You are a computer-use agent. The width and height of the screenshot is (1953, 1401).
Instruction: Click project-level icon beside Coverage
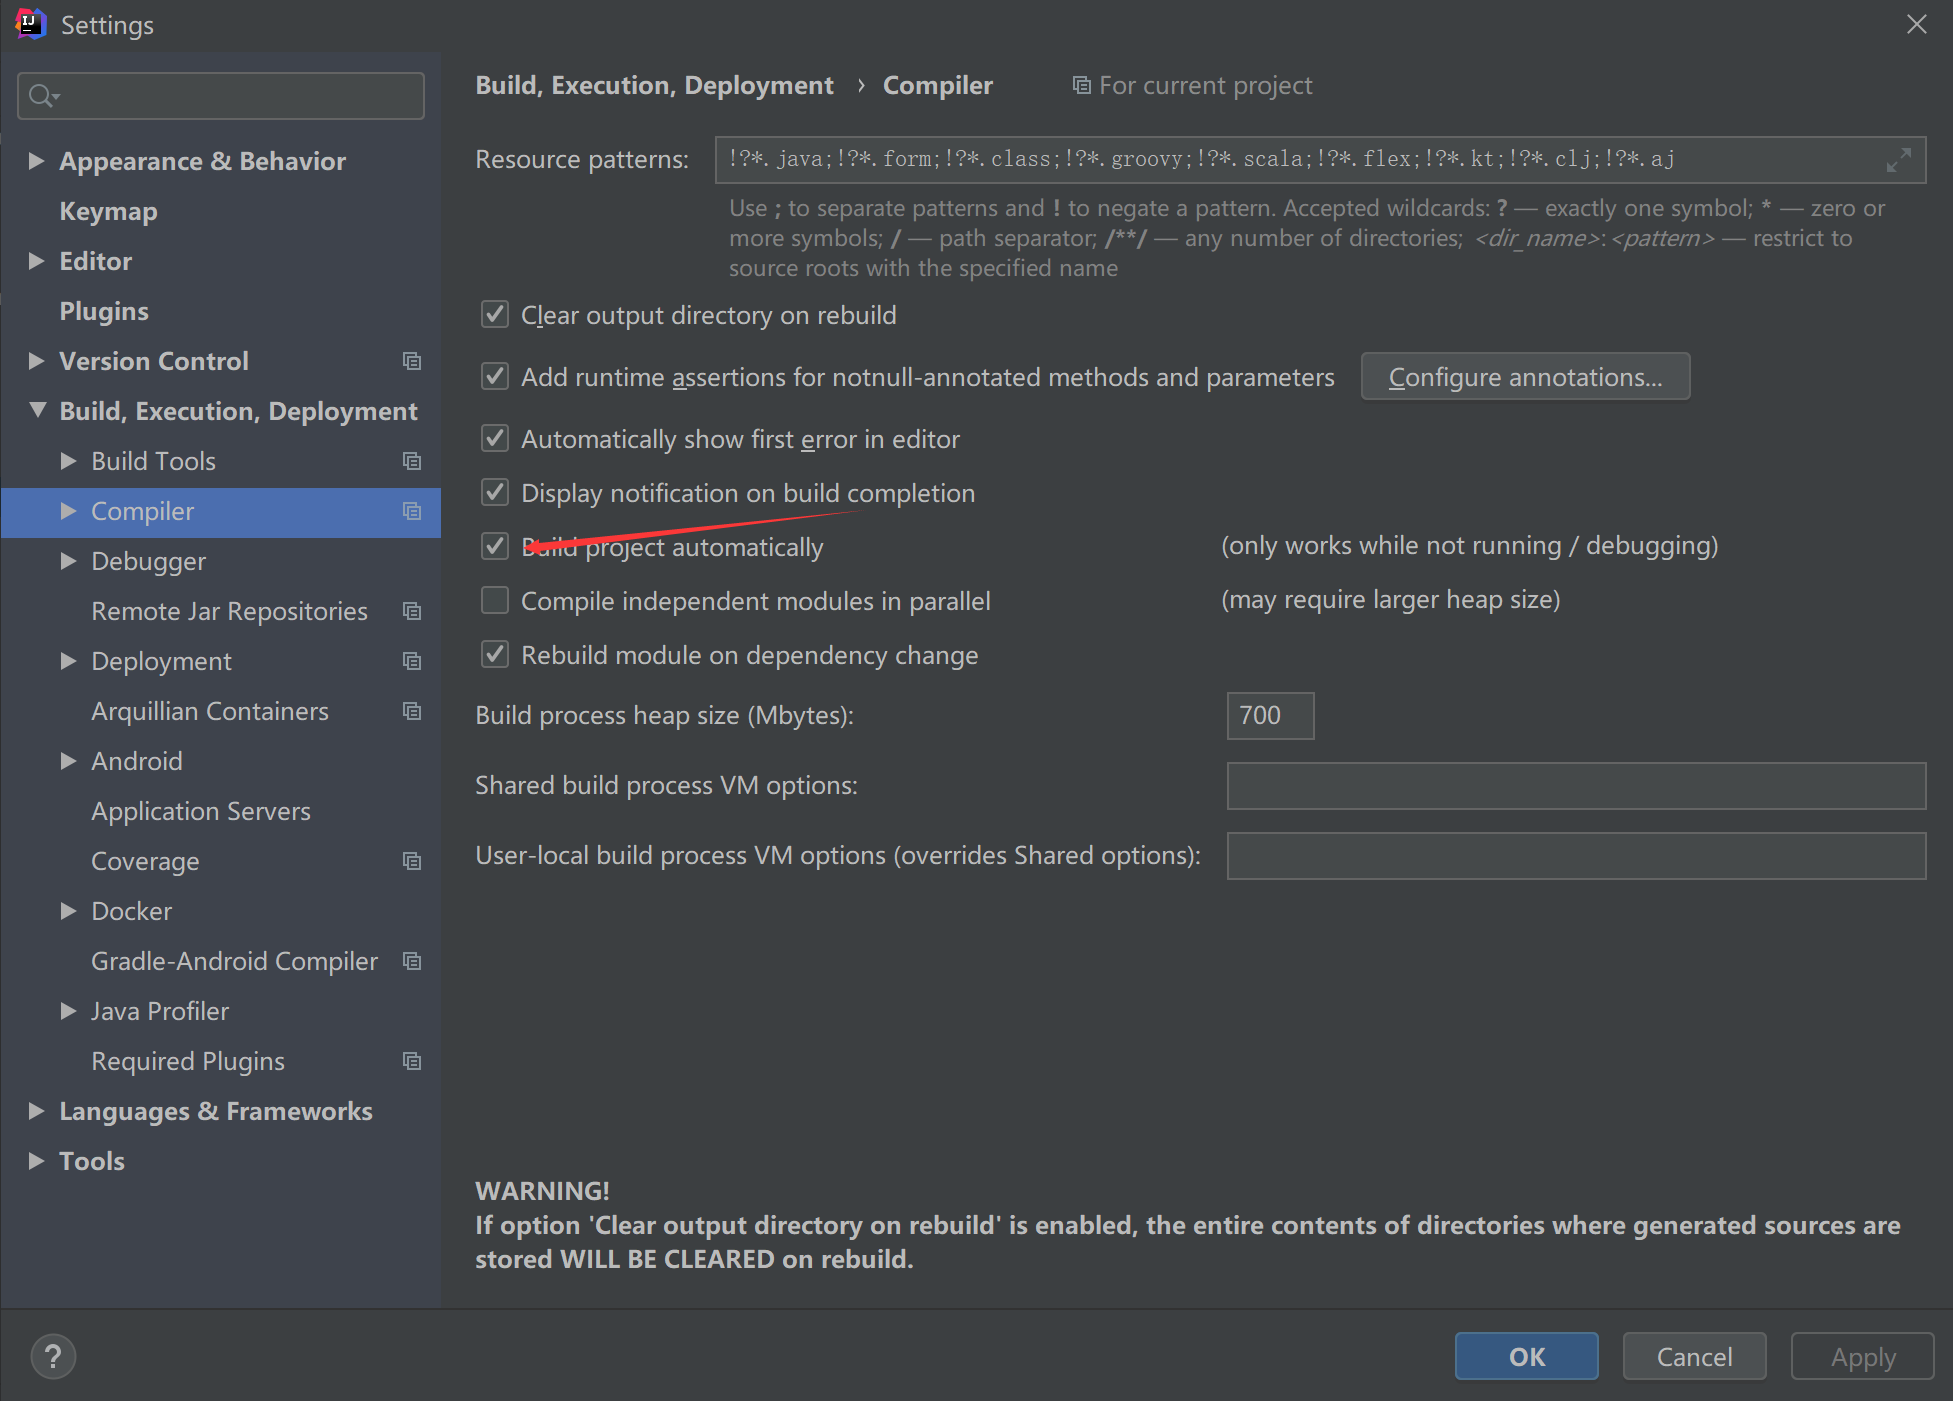(x=411, y=861)
